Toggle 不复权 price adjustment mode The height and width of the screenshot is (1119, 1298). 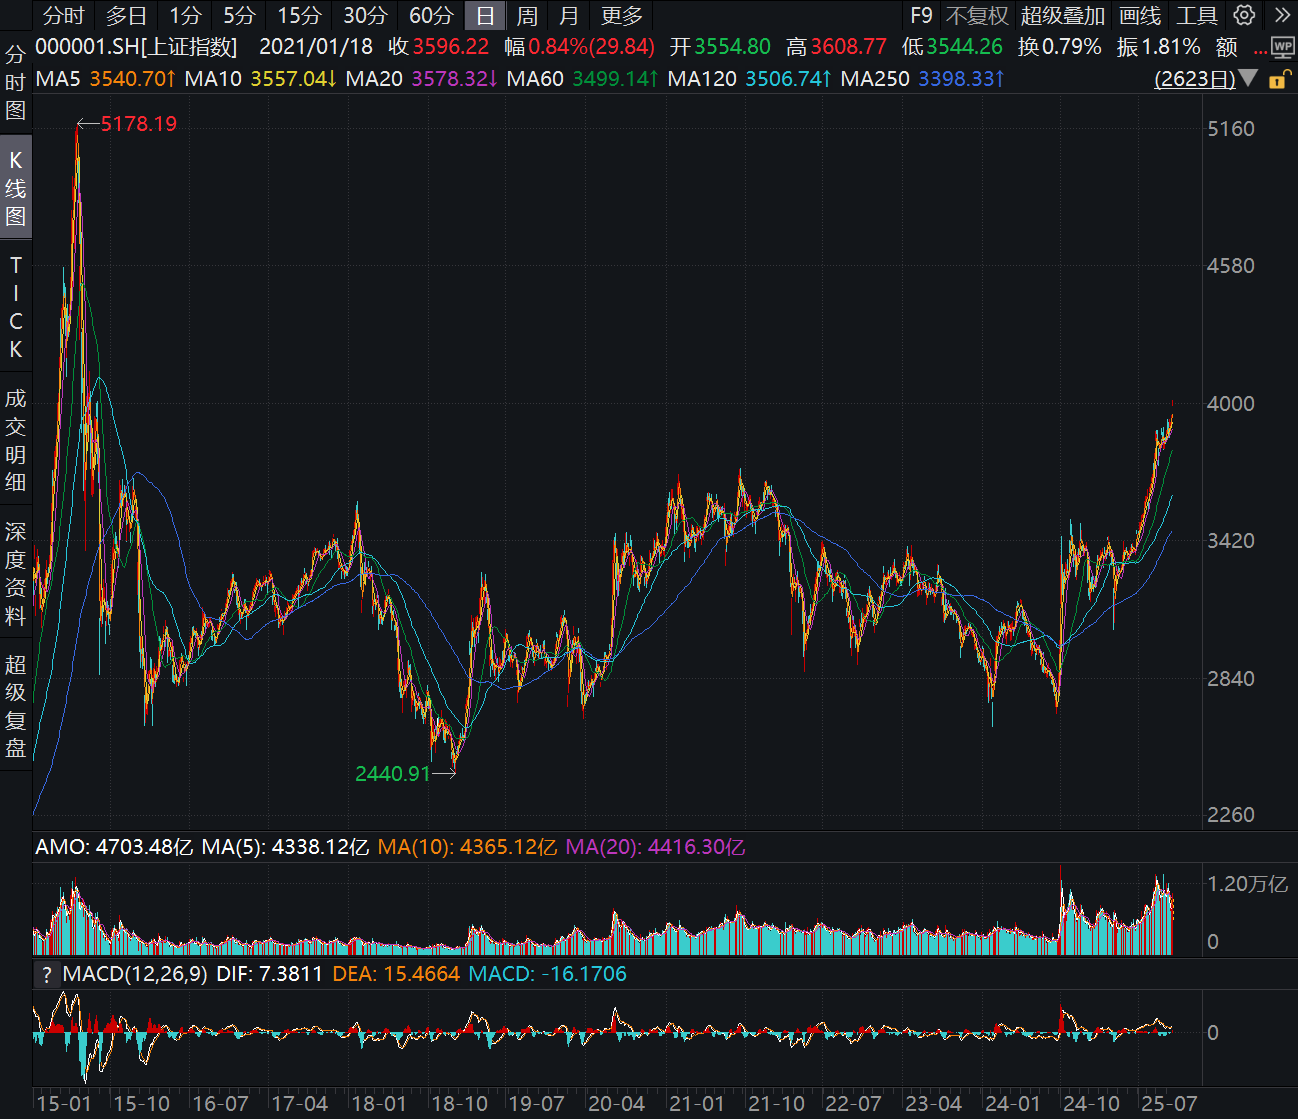(976, 16)
